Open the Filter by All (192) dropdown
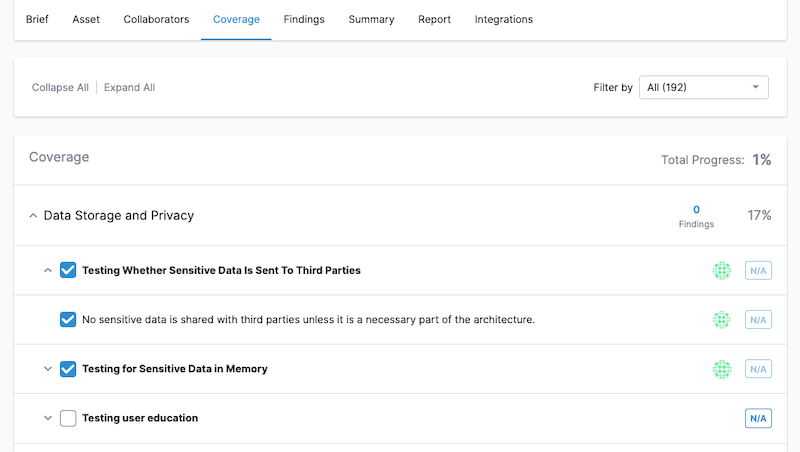The height and width of the screenshot is (452, 800). pos(703,87)
